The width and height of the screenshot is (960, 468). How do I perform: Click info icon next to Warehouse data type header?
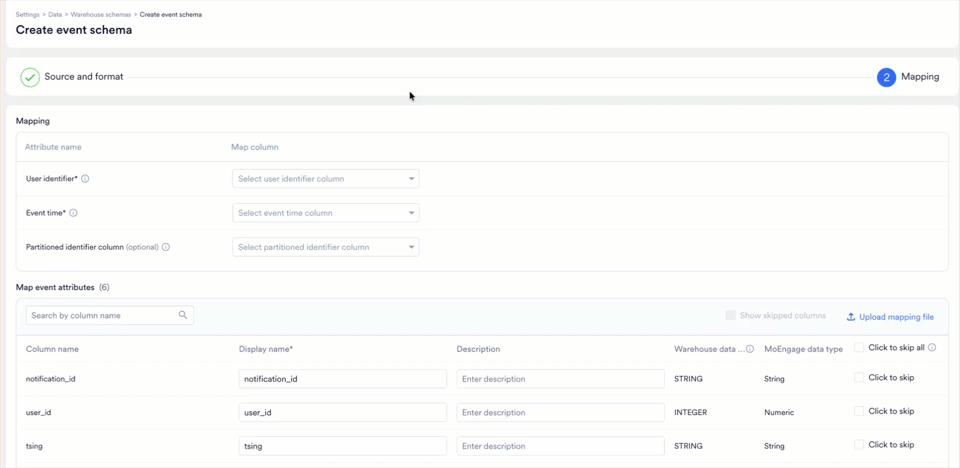tap(750, 349)
